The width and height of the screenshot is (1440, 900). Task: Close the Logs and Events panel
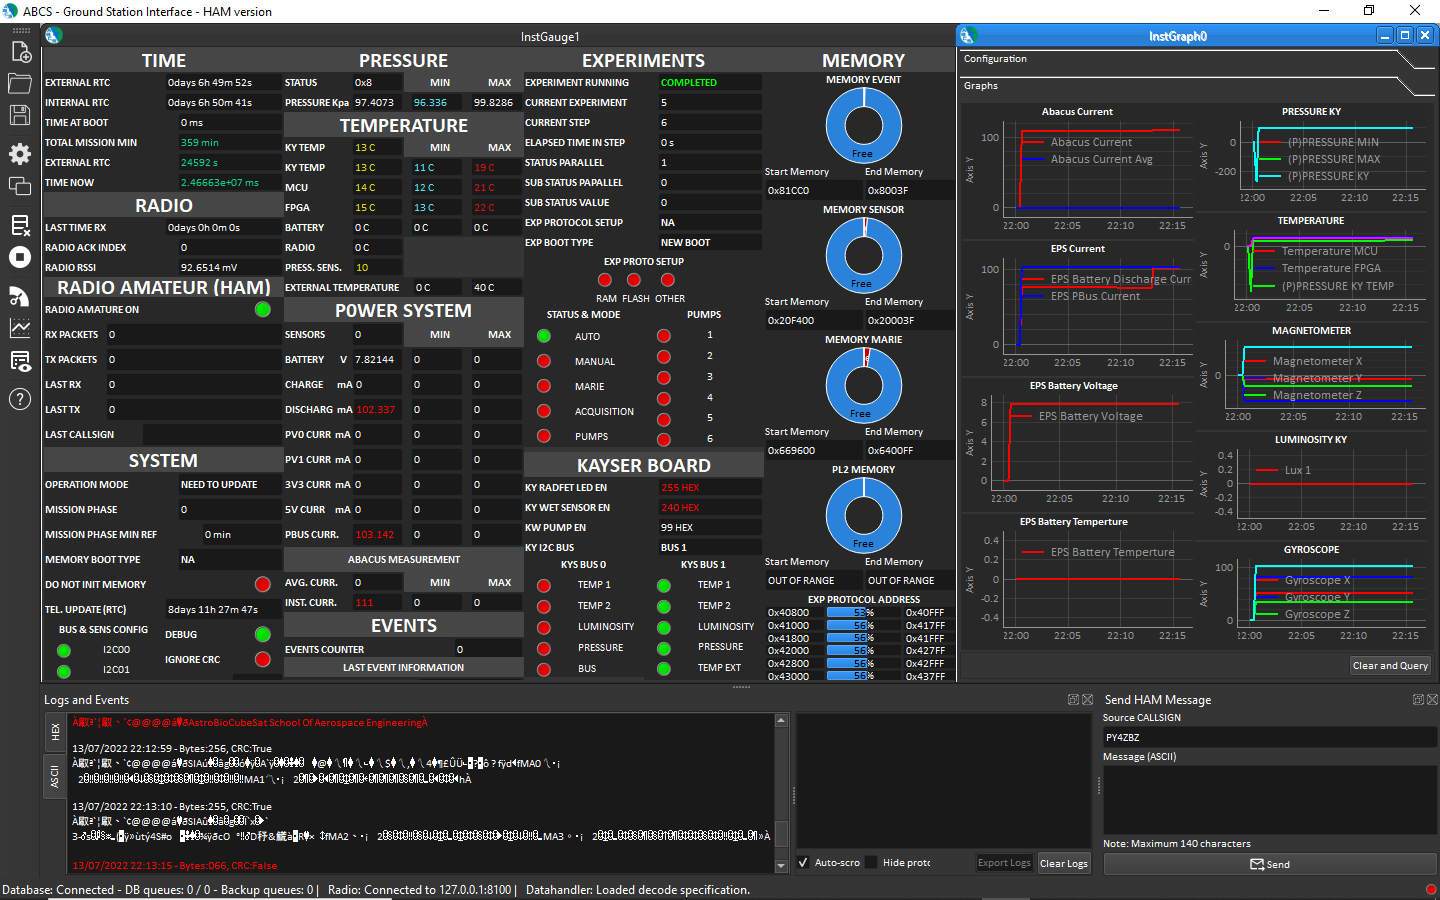1087,700
